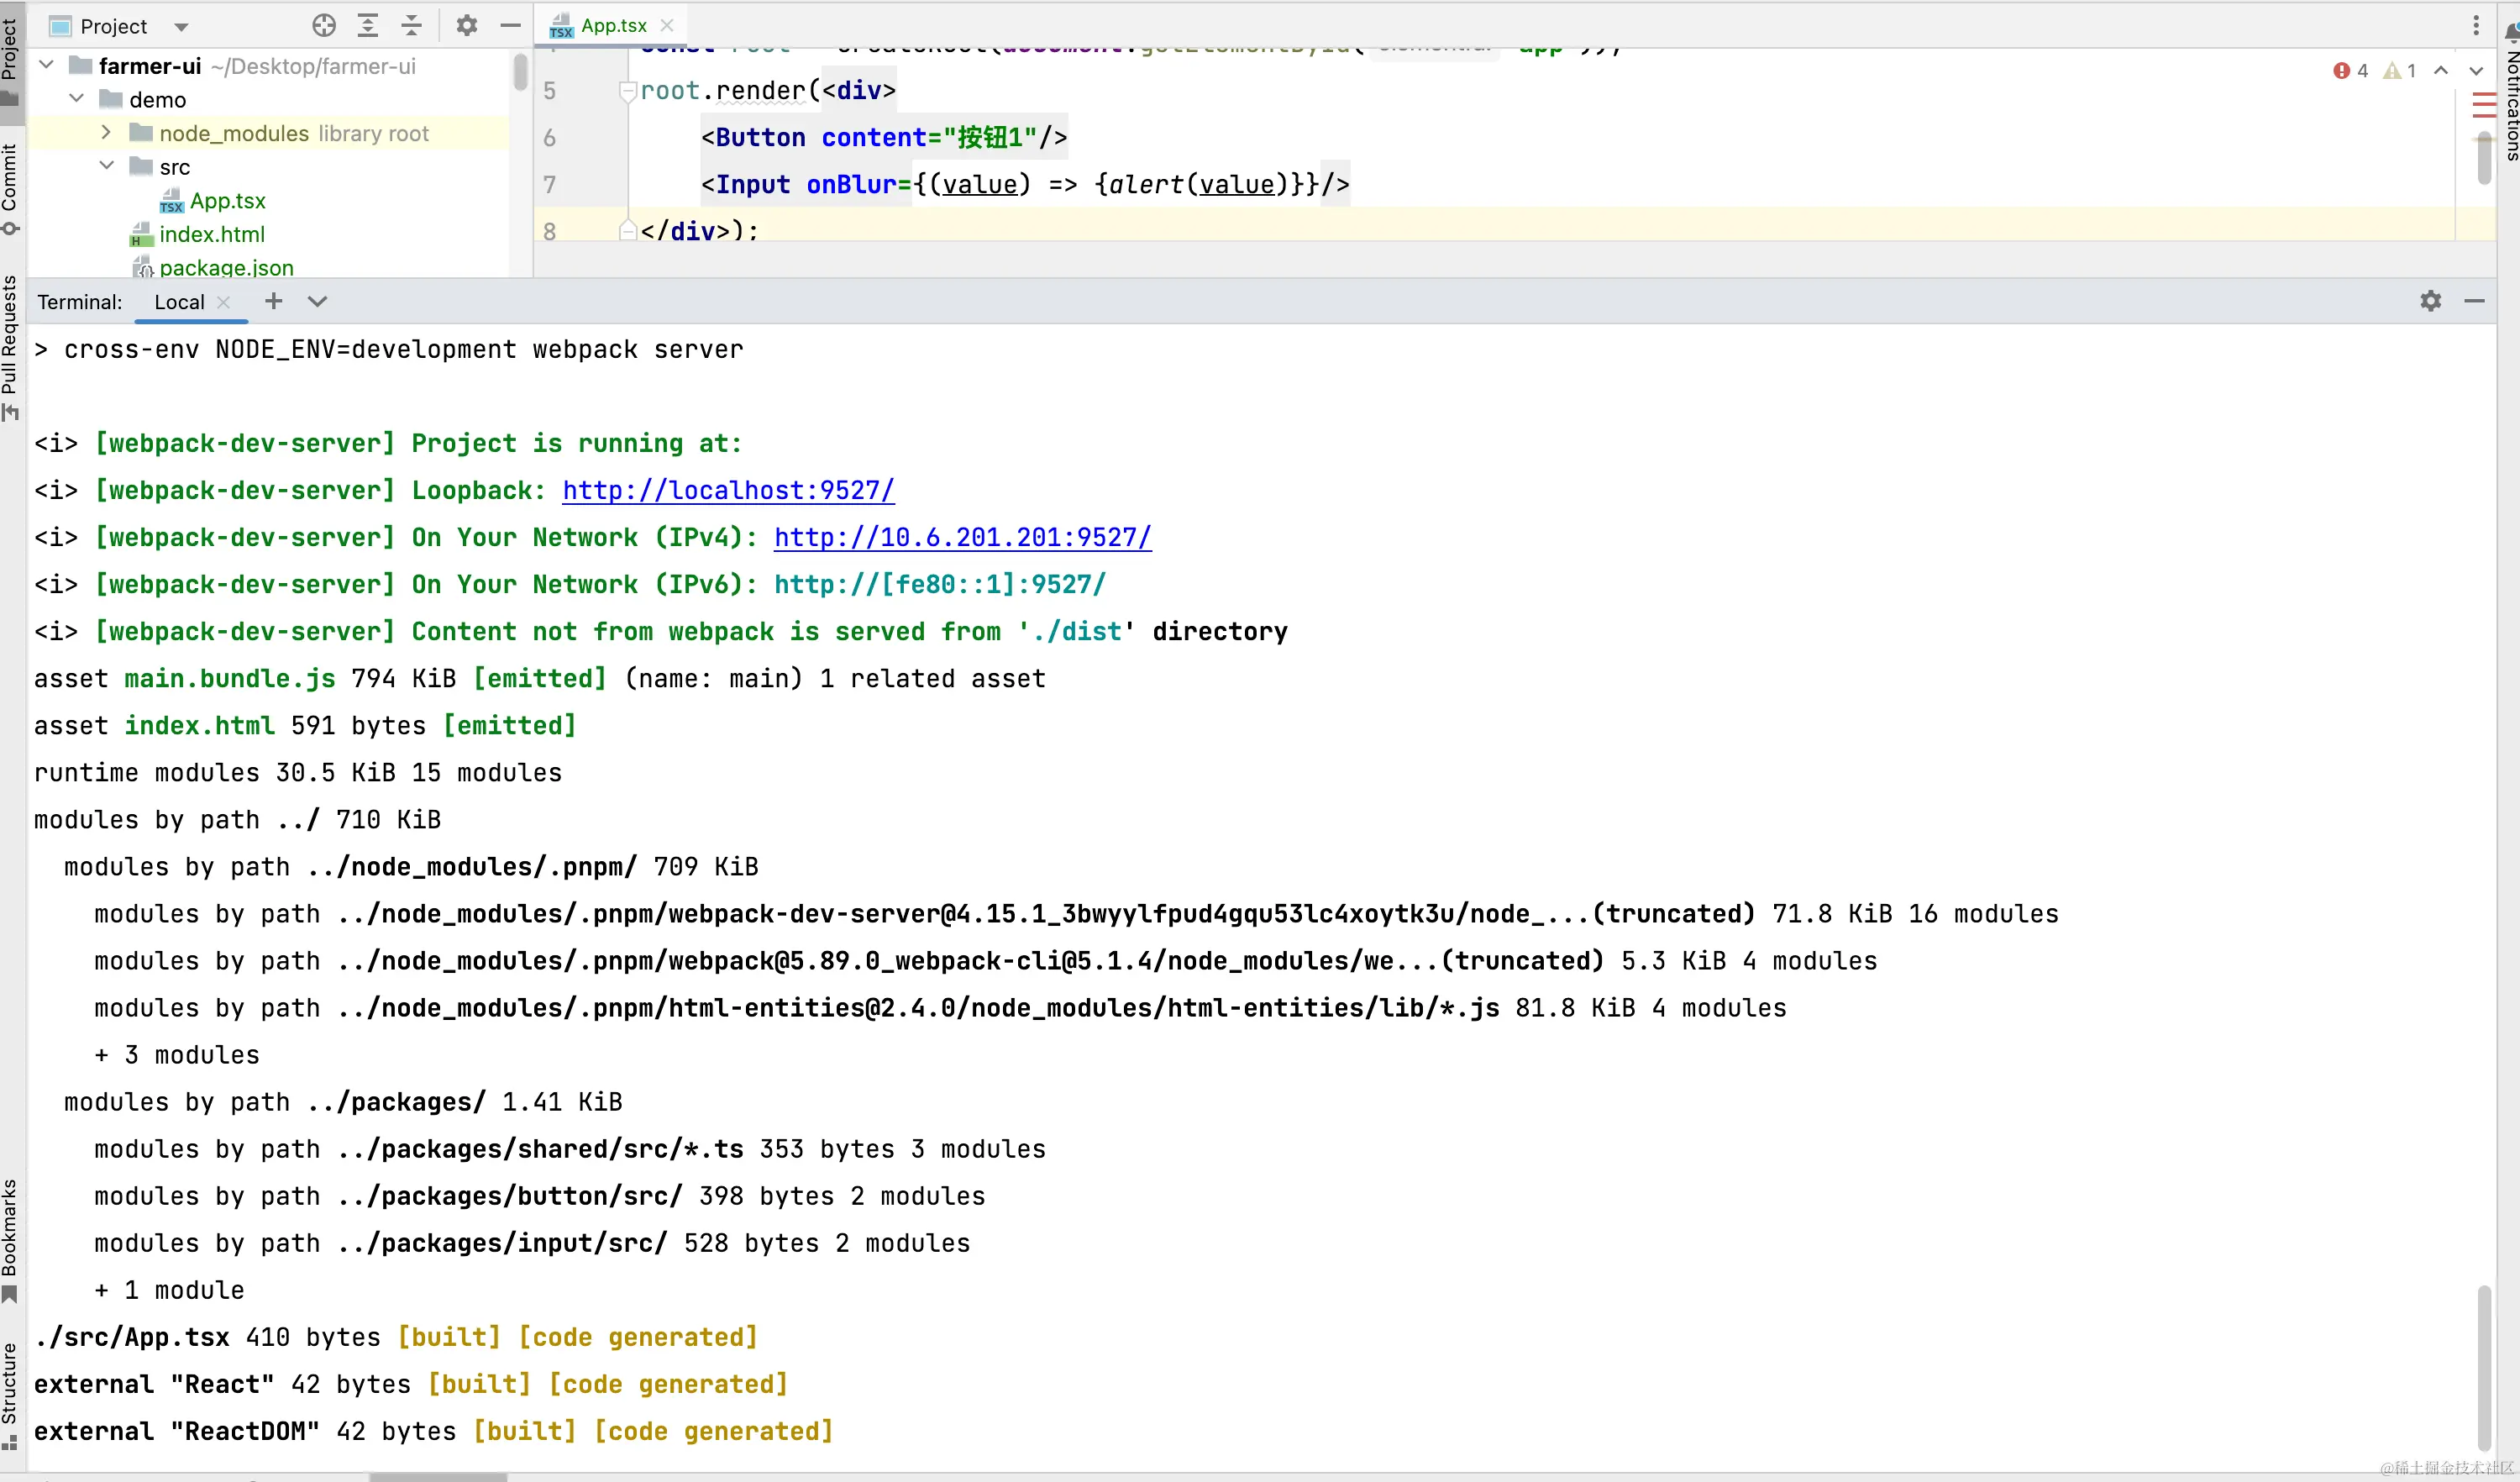Click the Project tree vertical scrollbar
Screen dimensions: 2520x1482
pyautogui.click(x=520, y=72)
